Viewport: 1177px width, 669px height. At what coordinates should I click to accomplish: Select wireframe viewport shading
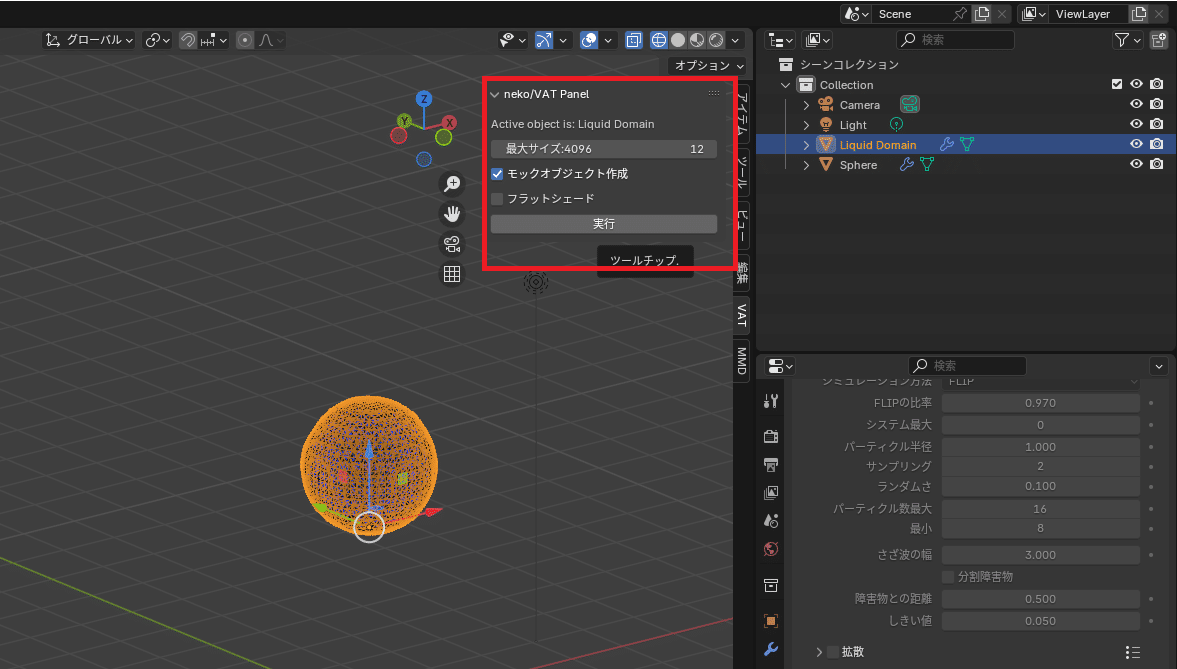pos(658,40)
